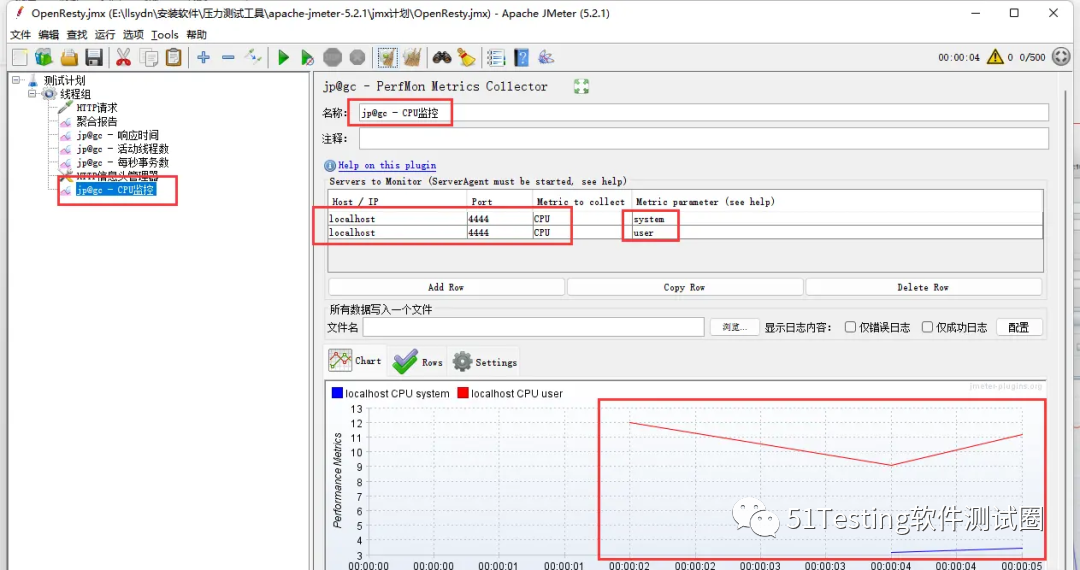Viewport: 1080px width, 570px height.
Task: Click the Help question mark toolbar icon
Action: (521, 58)
